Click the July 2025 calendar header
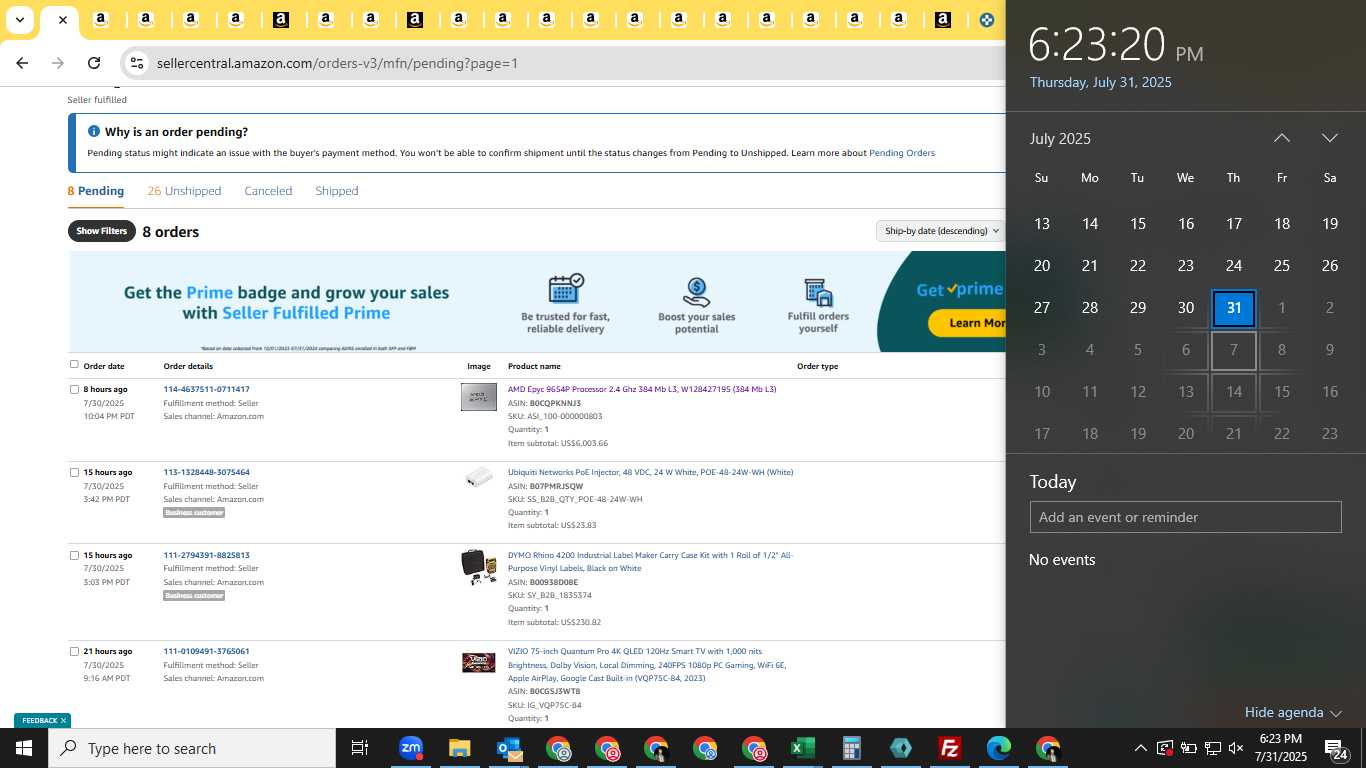Image resolution: width=1366 pixels, height=768 pixels. 1060,138
